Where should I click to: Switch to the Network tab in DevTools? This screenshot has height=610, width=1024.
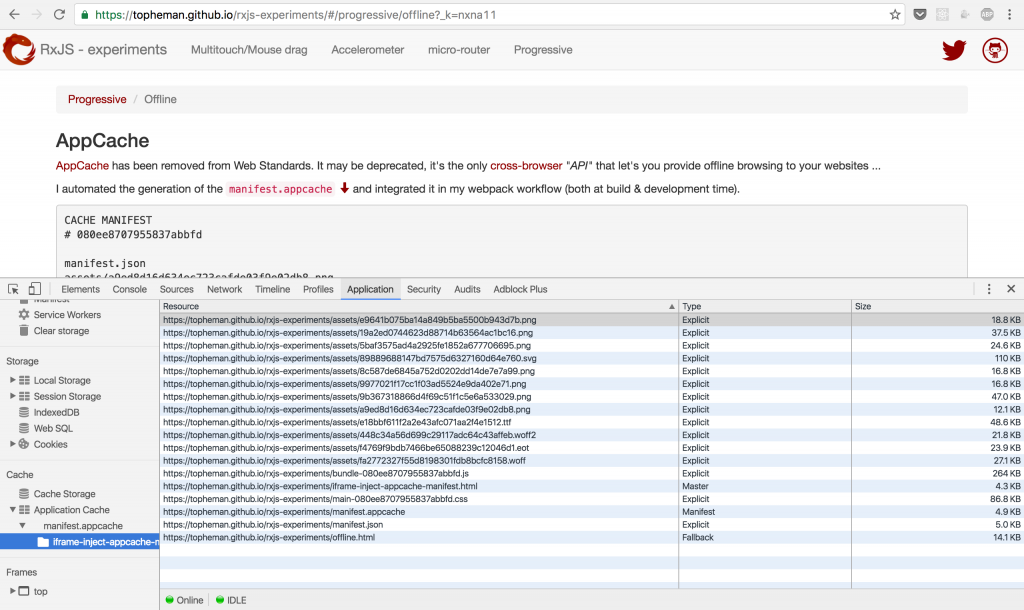pyautogui.click(x=224, y=289)
